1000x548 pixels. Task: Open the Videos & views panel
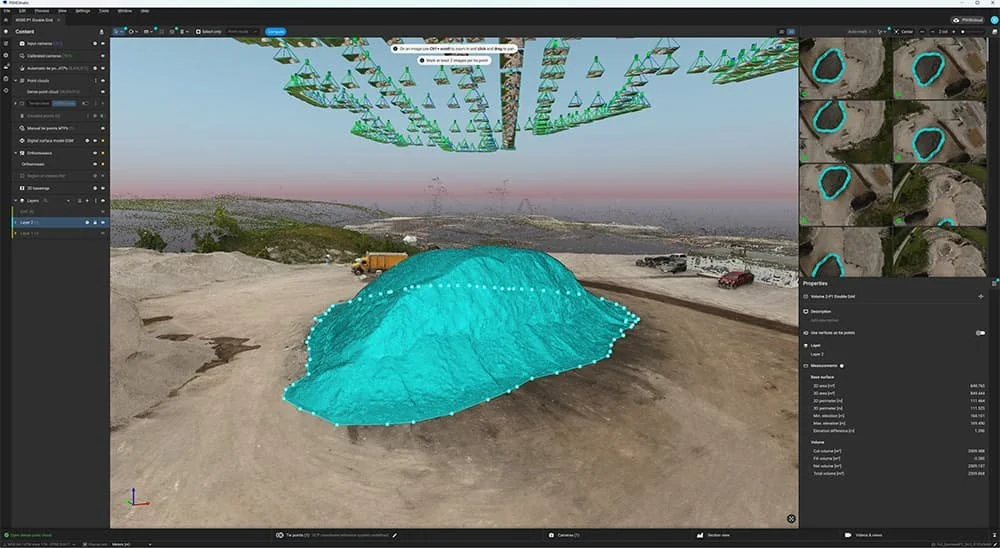[x=864, y=535]
